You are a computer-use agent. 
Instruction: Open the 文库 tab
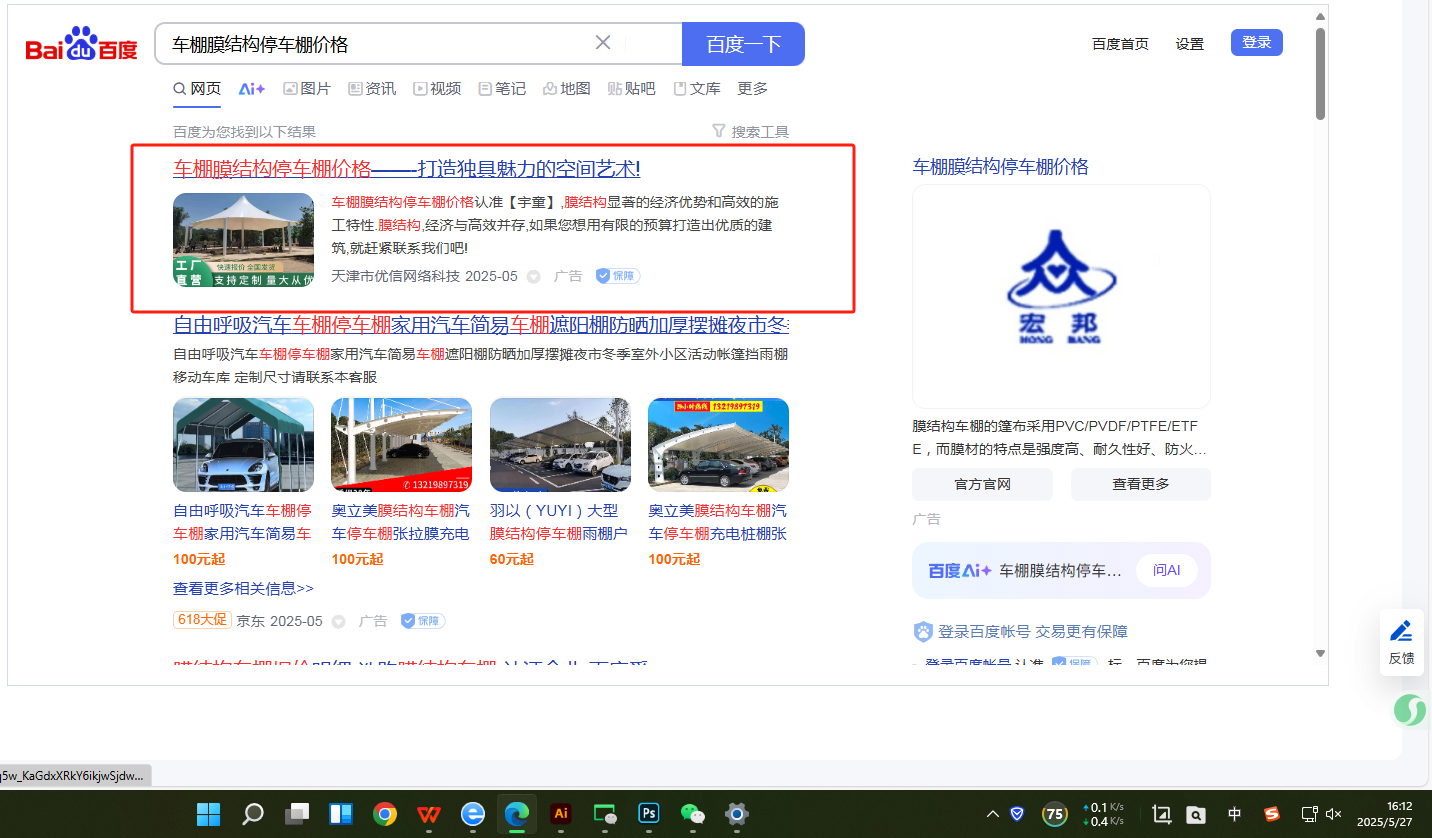tap(697, 89)
